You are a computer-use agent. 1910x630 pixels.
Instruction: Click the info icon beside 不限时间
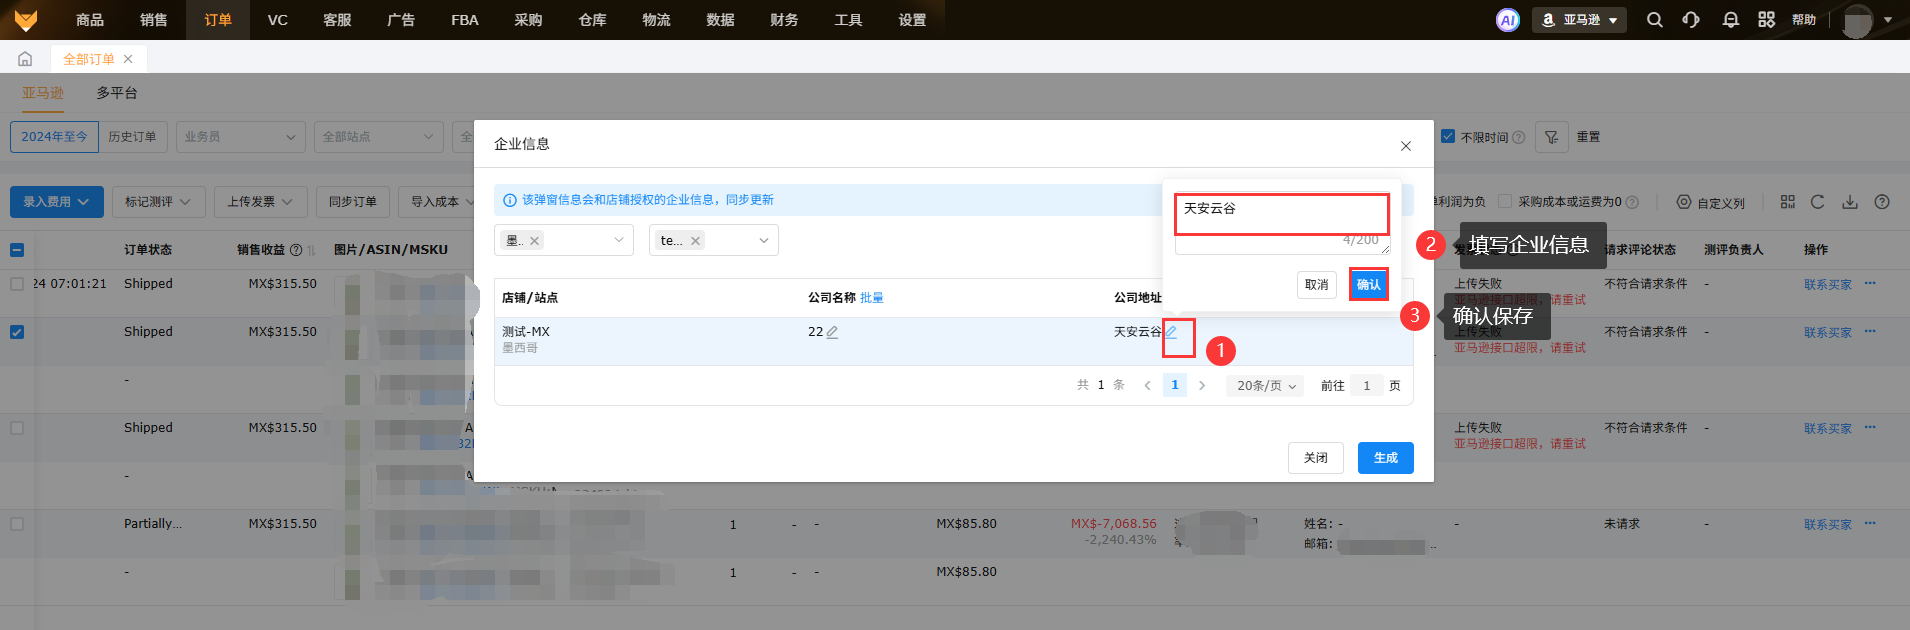(x=1519, y=138)
